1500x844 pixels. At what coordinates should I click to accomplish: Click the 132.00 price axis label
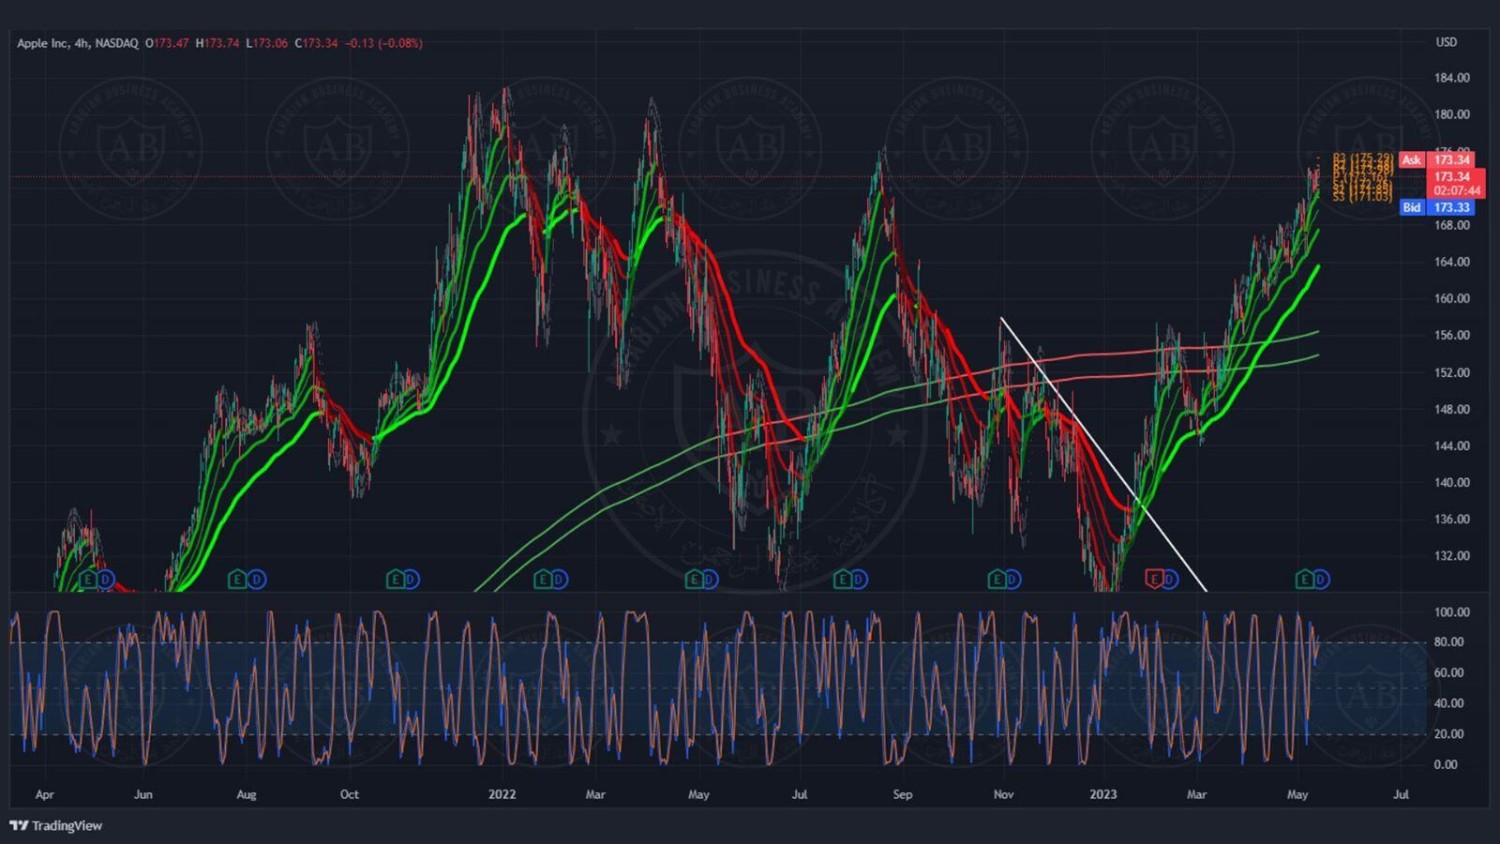[1452, 556]
